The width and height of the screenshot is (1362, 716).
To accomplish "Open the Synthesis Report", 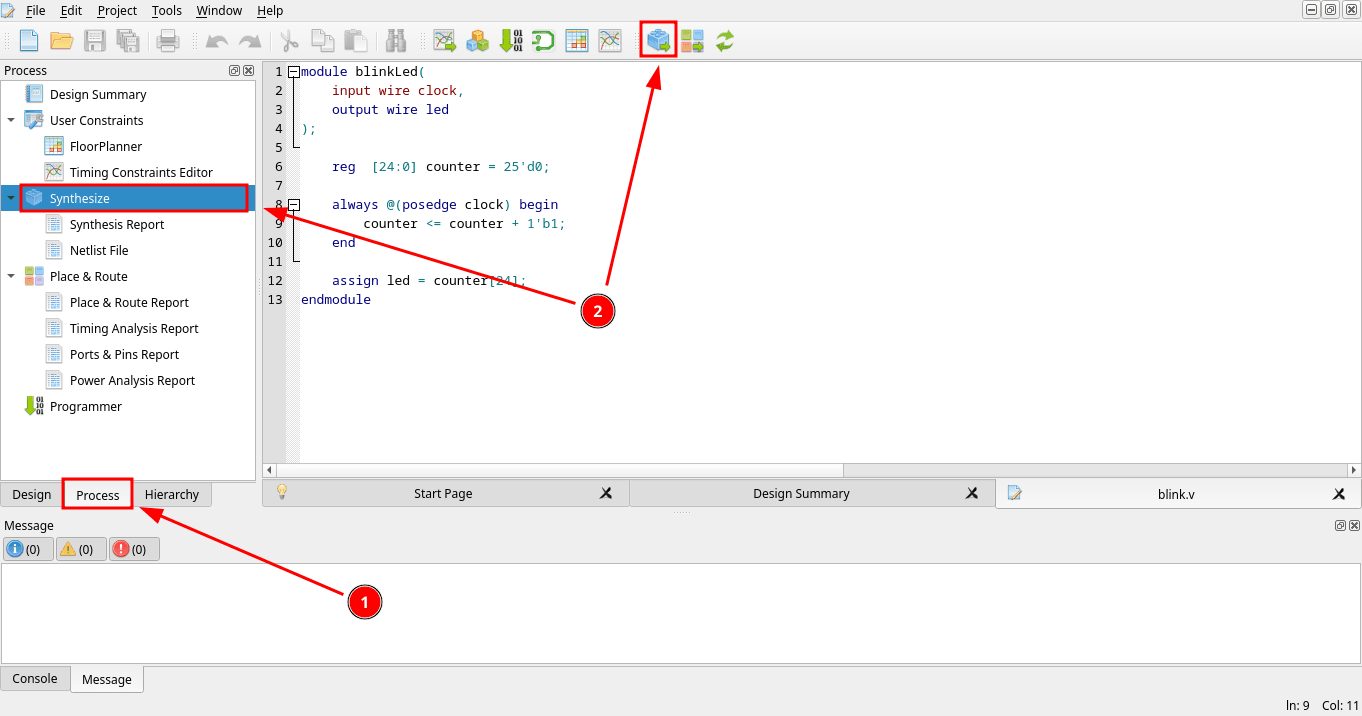I will tap(117, 224).
